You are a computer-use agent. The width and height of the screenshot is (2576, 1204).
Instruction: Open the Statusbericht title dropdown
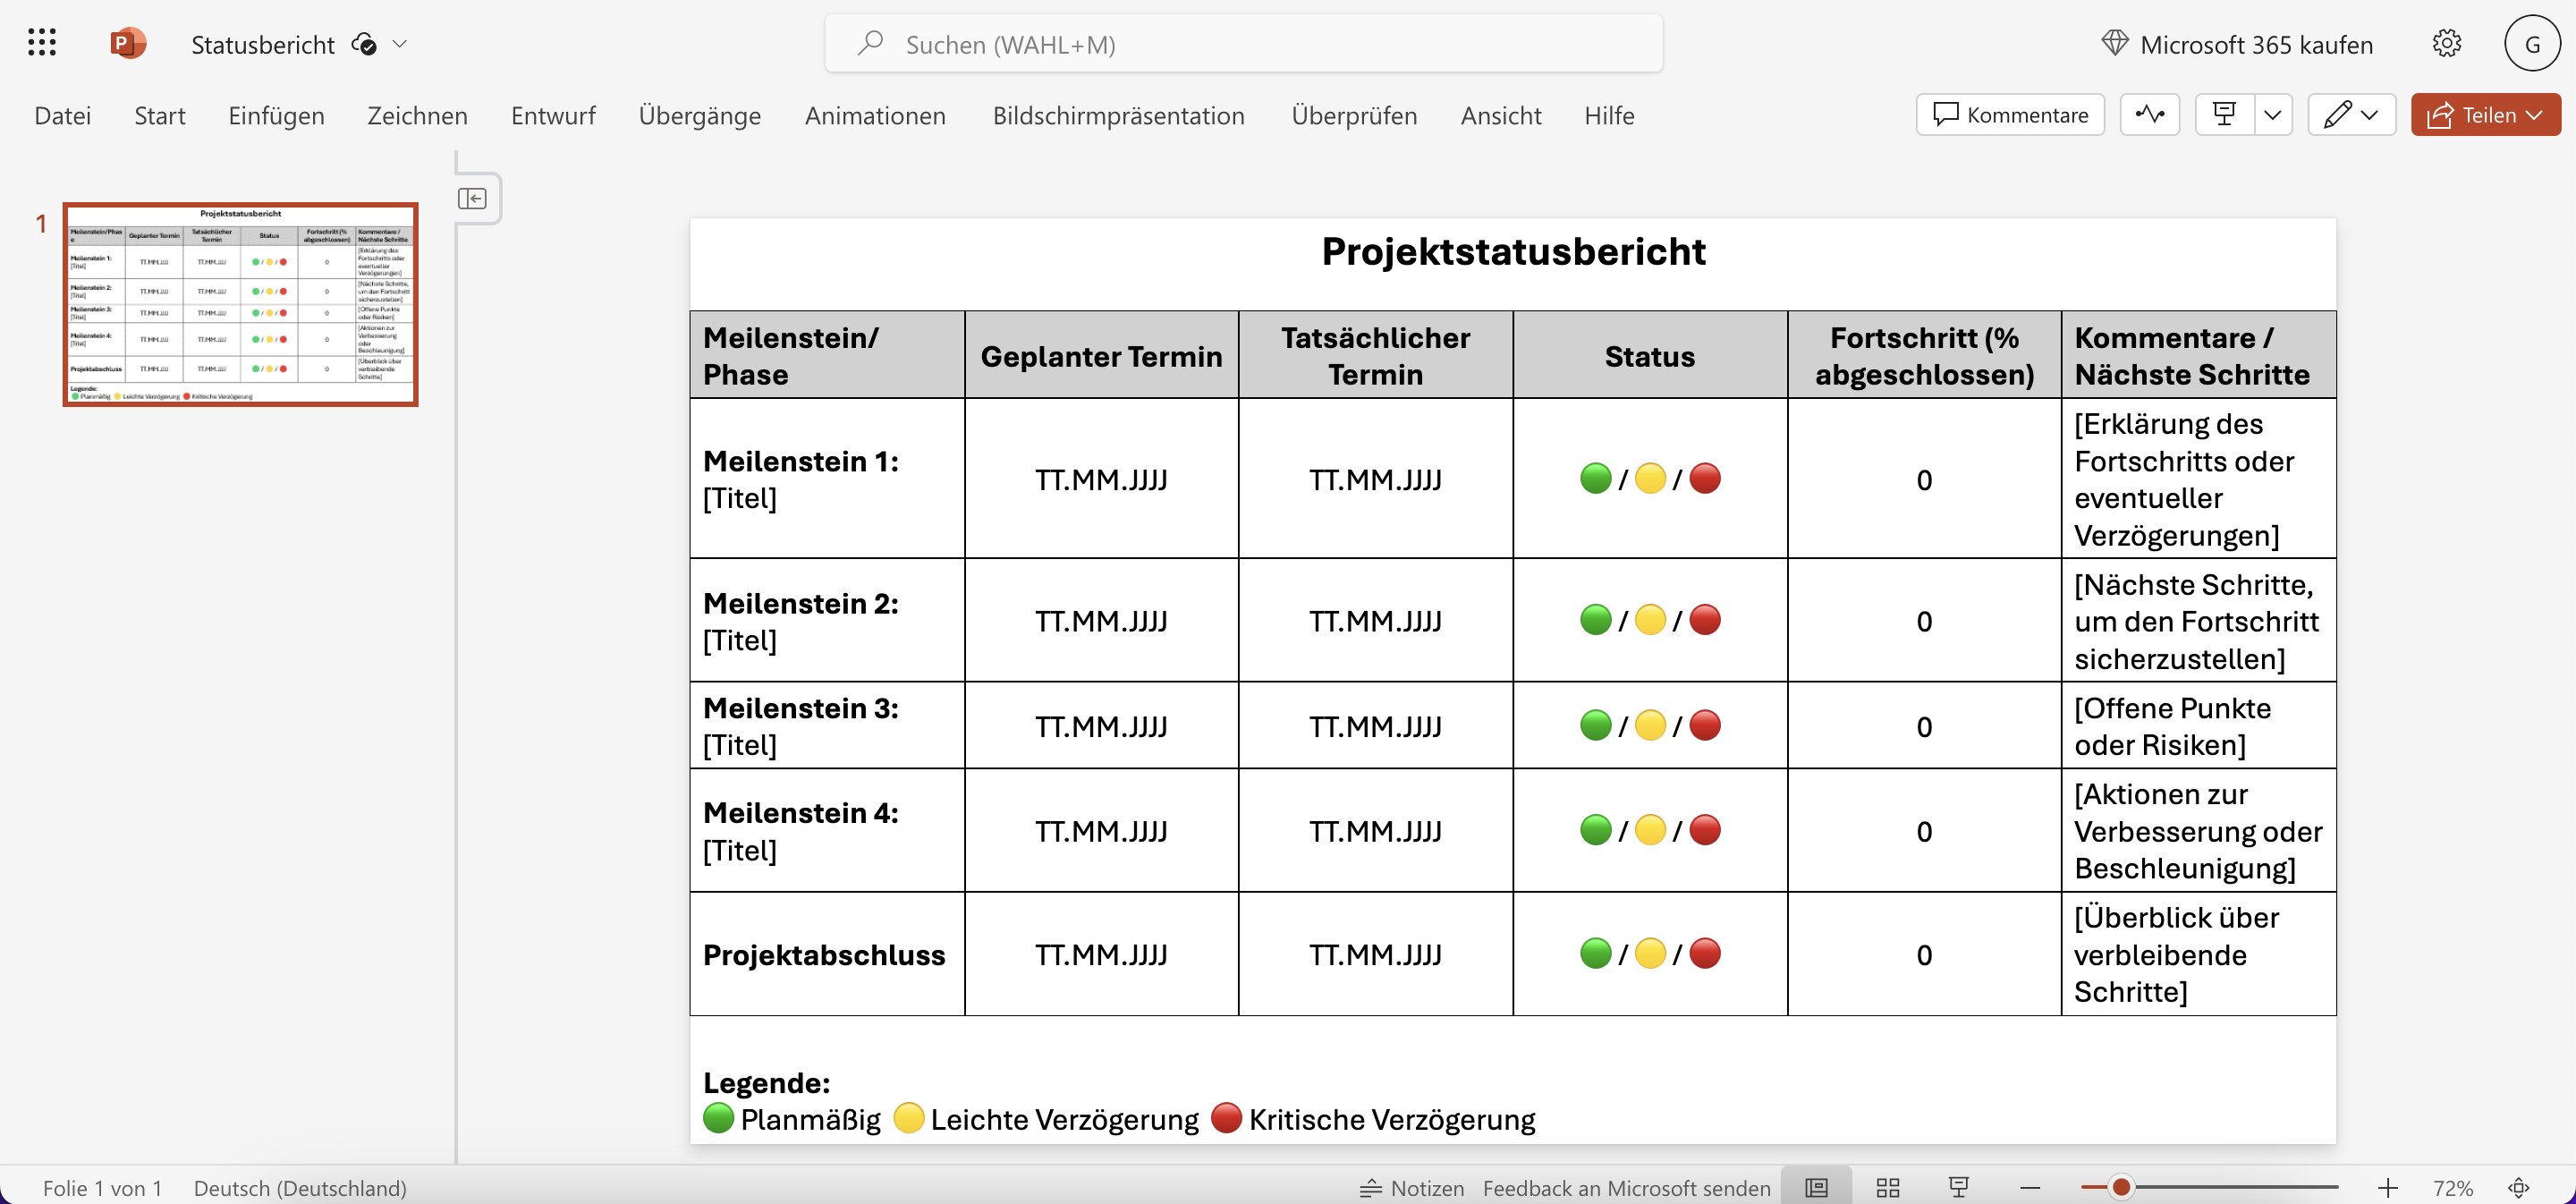tap(400, 45)
